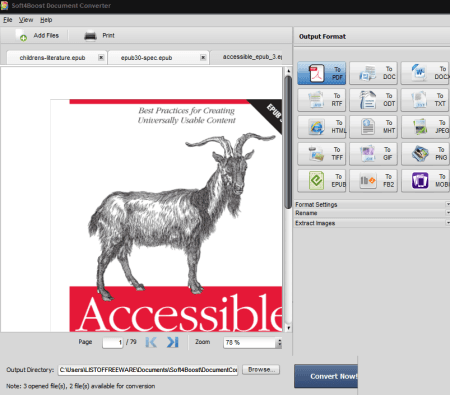The width and height of the screenshot is (450, 395).
Task: Select the To DOC output format
Action: click(x=373, y=73)
